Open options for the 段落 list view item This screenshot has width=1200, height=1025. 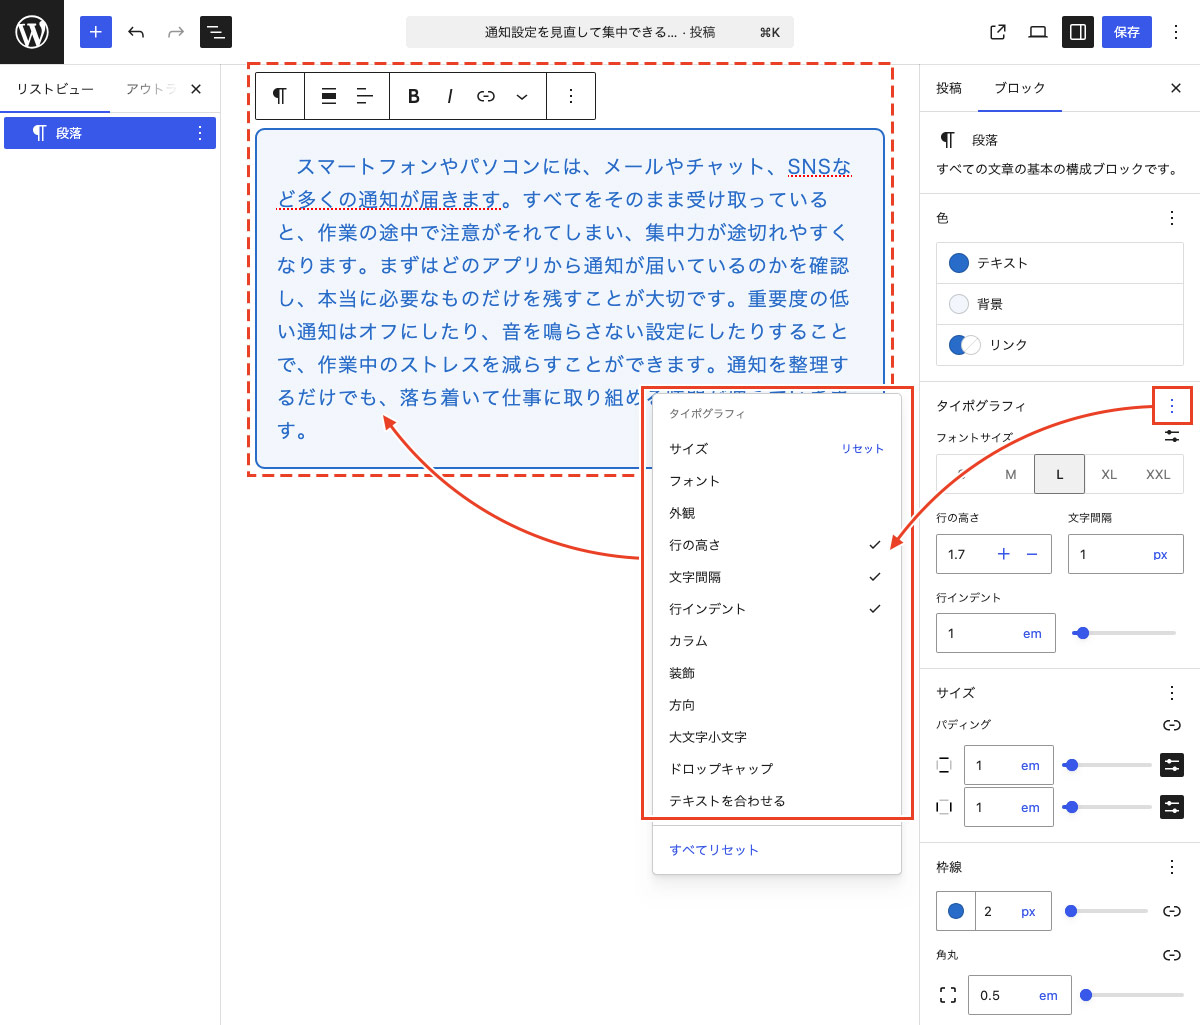[x=200, y=133]
